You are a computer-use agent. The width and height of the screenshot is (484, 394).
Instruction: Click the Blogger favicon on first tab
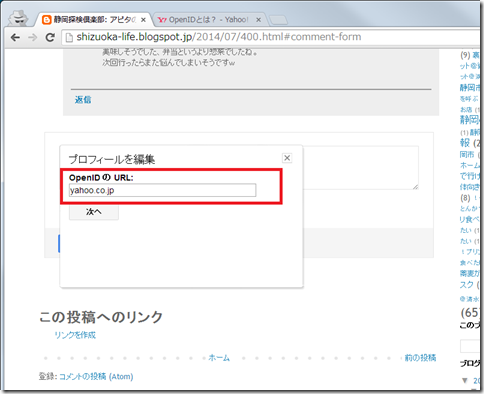tap(47, 20)
